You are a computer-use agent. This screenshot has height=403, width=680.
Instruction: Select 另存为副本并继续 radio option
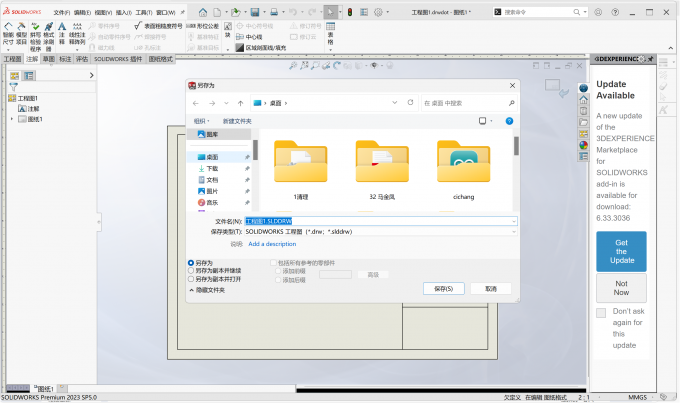[x=191, y=270]
